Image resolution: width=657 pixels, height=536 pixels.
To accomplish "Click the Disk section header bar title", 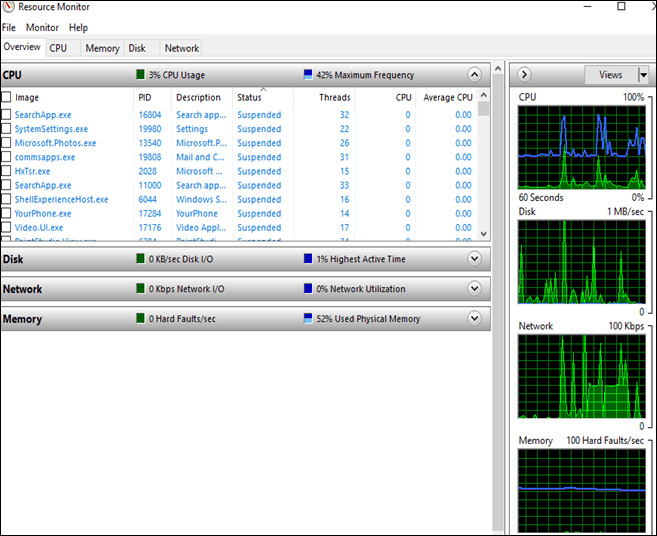I will pyautogui.click(x=13, y=259).
